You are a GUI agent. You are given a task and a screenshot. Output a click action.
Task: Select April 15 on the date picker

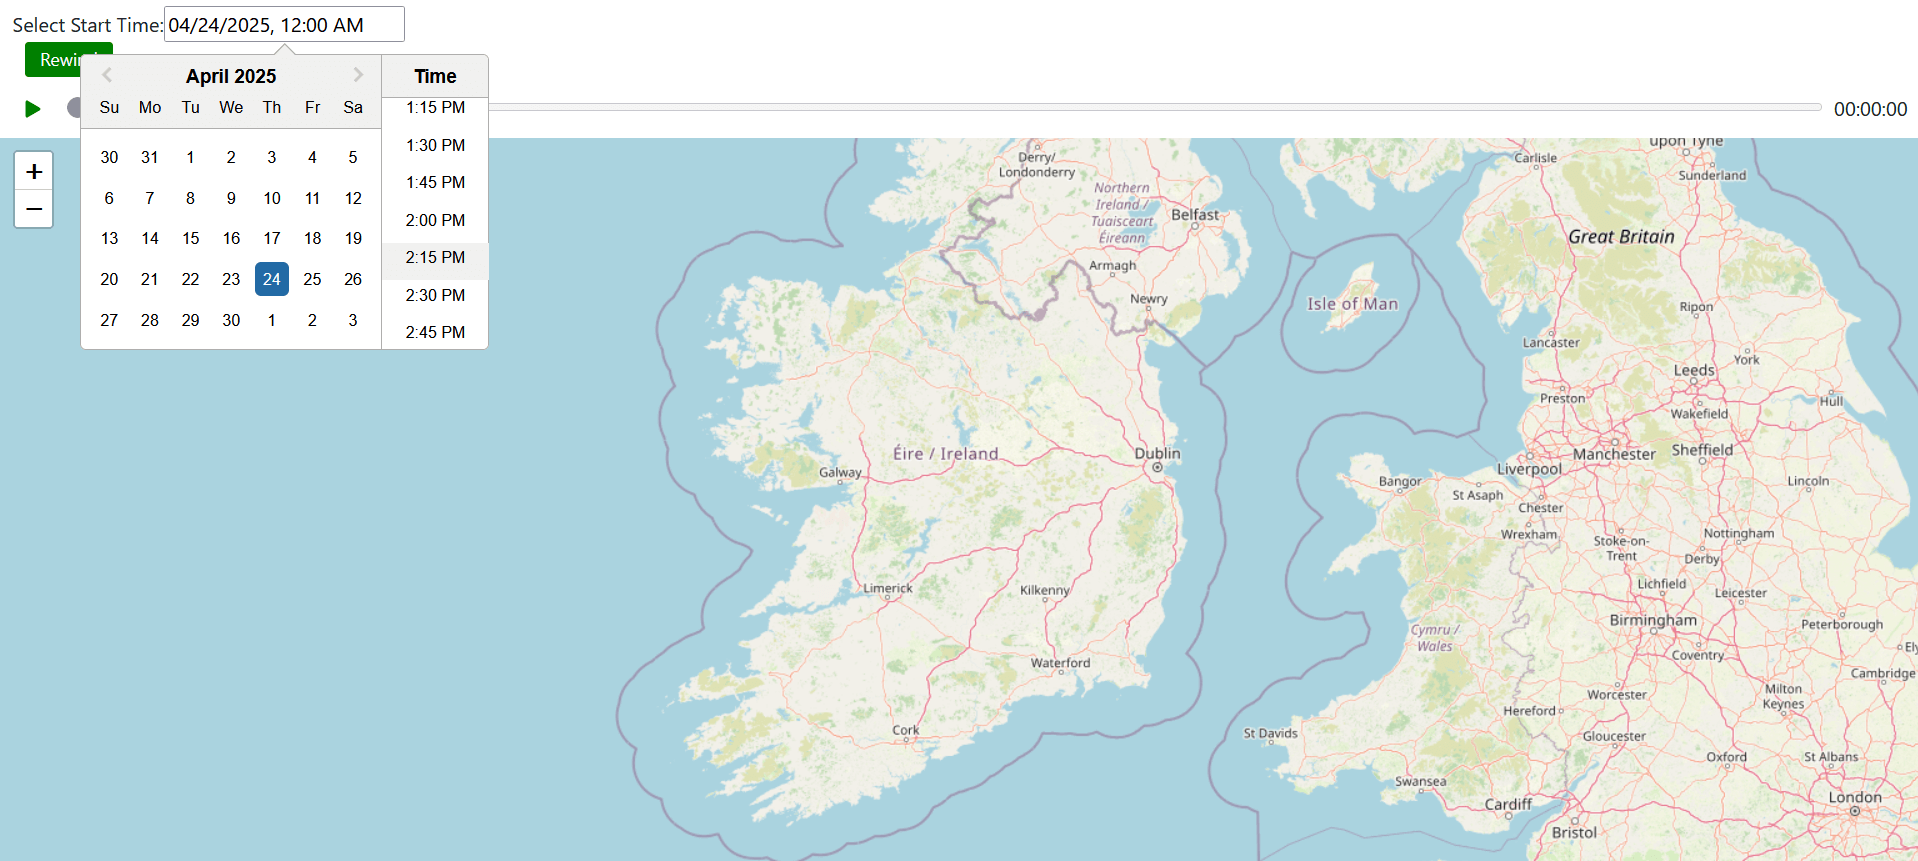tap(190, 238)
